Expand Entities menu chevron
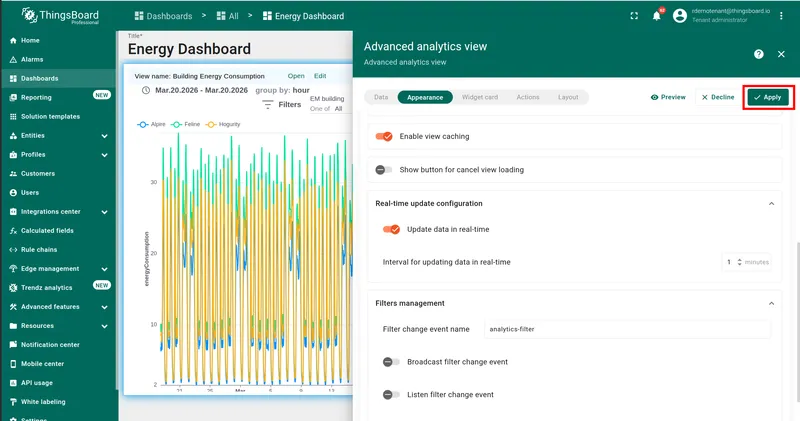The height and width of the screenshot is (421, 800). pos(105,136)
